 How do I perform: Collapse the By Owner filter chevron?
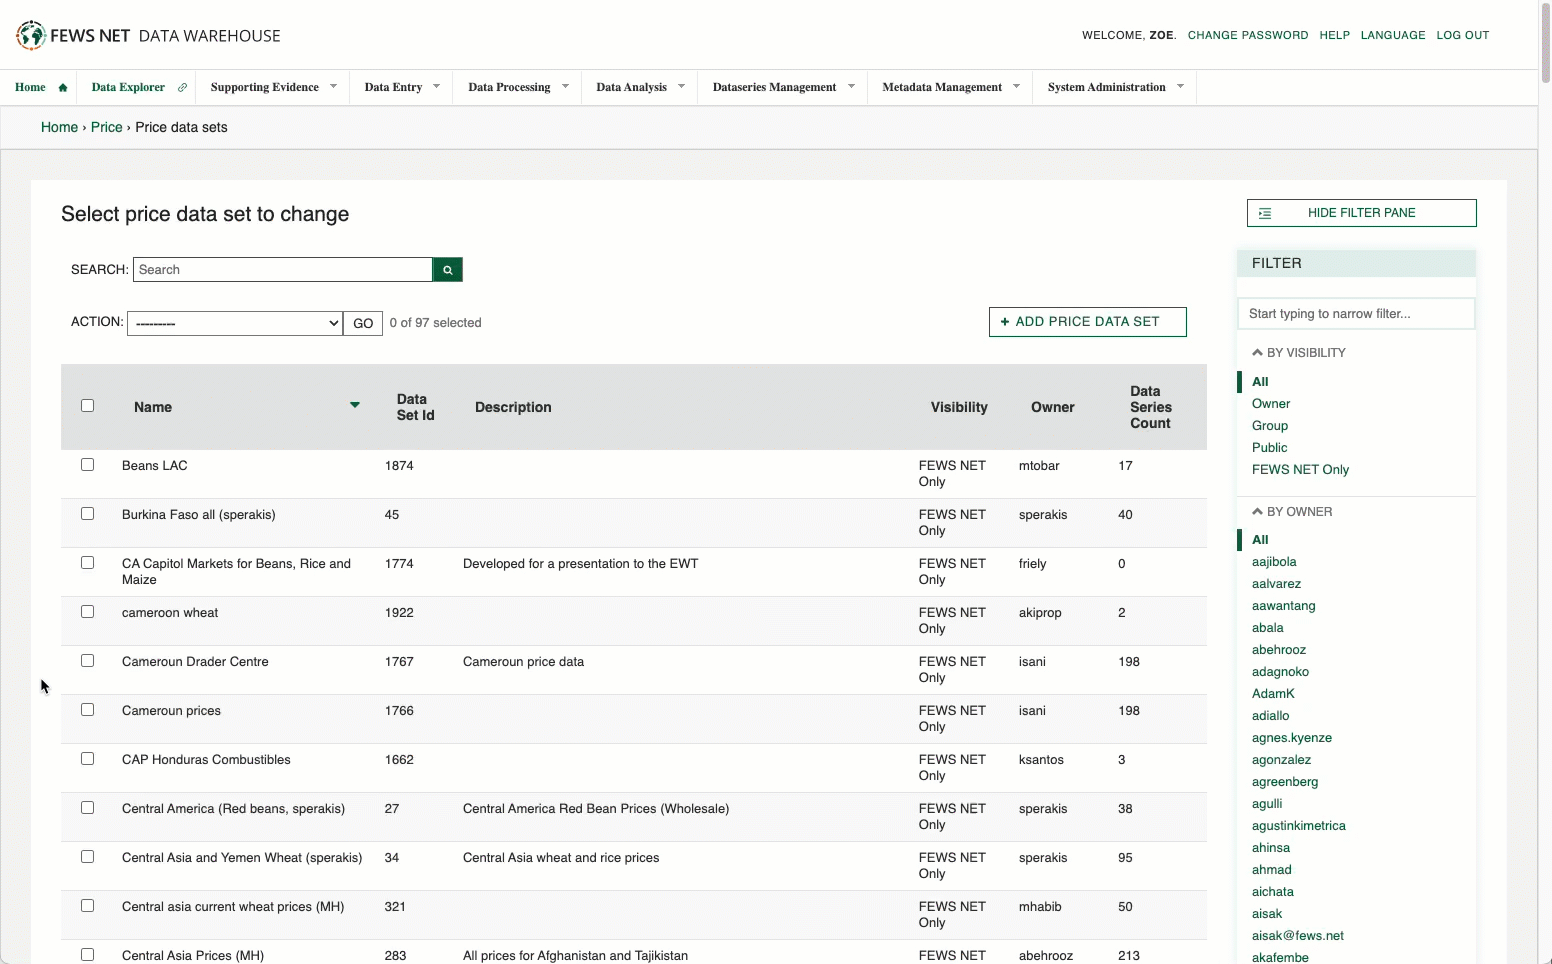click(x=1257, y=511)
